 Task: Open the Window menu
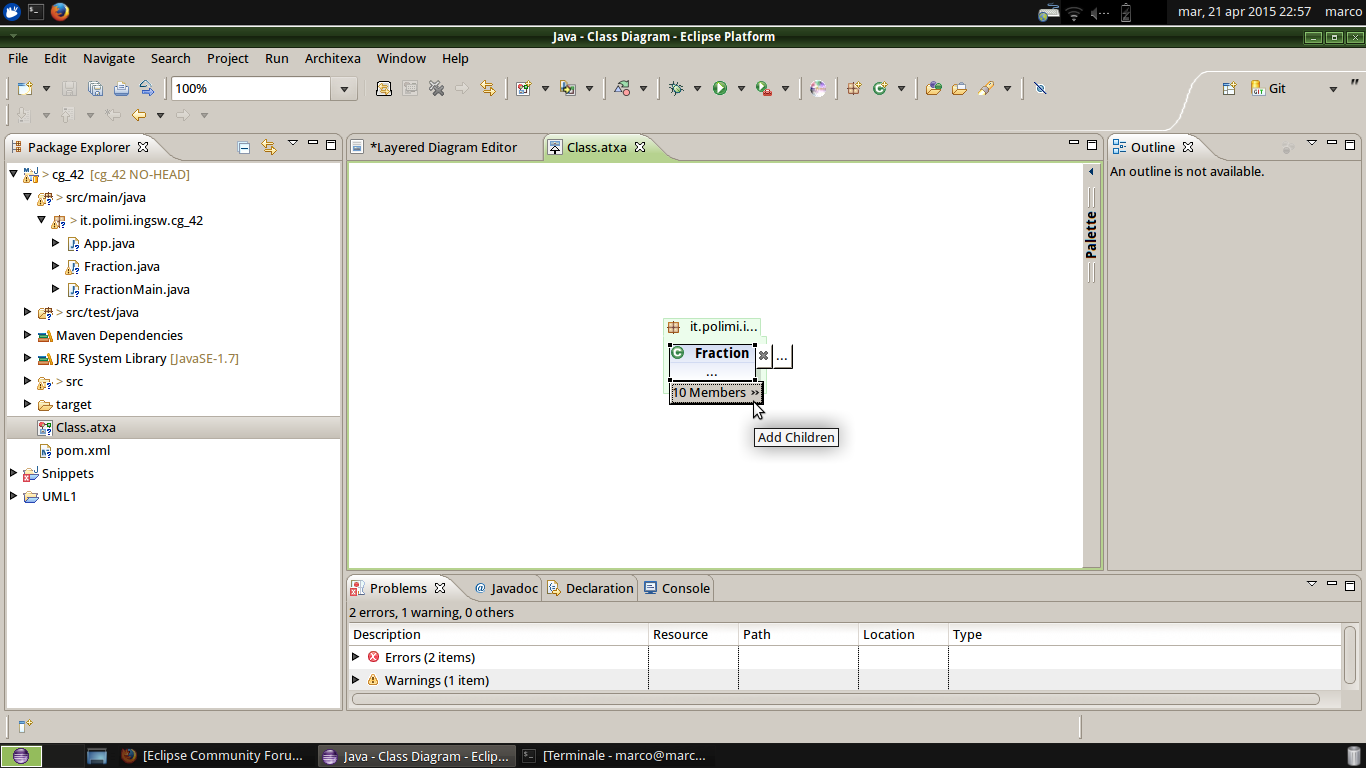[x=401, y=58]
